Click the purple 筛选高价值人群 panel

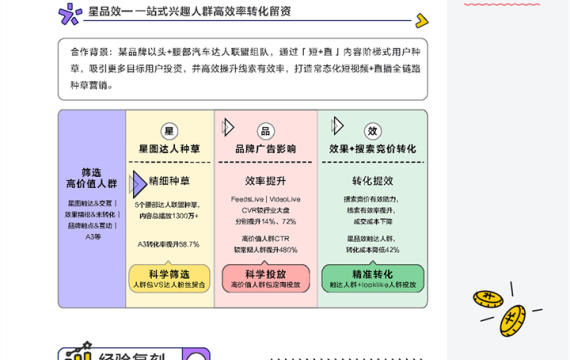point(92,209)
